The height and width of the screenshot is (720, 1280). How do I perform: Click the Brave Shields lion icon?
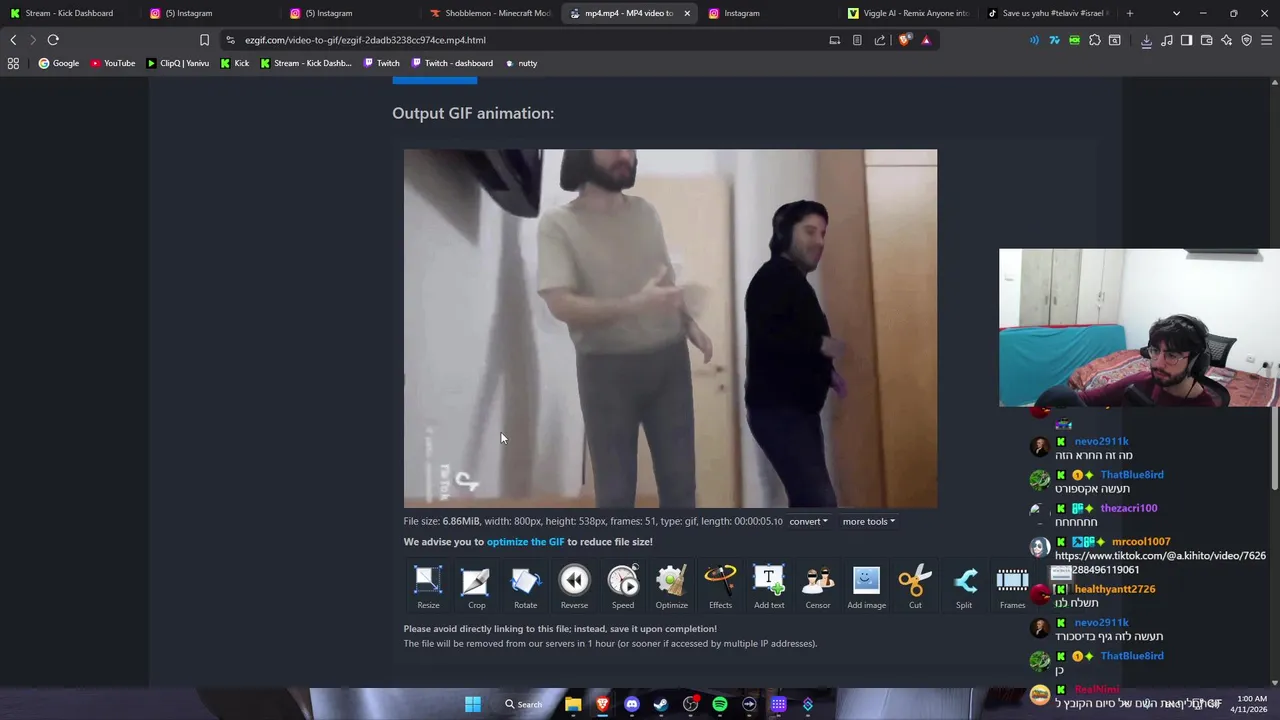pyautogui.click(x=905, y=40)
